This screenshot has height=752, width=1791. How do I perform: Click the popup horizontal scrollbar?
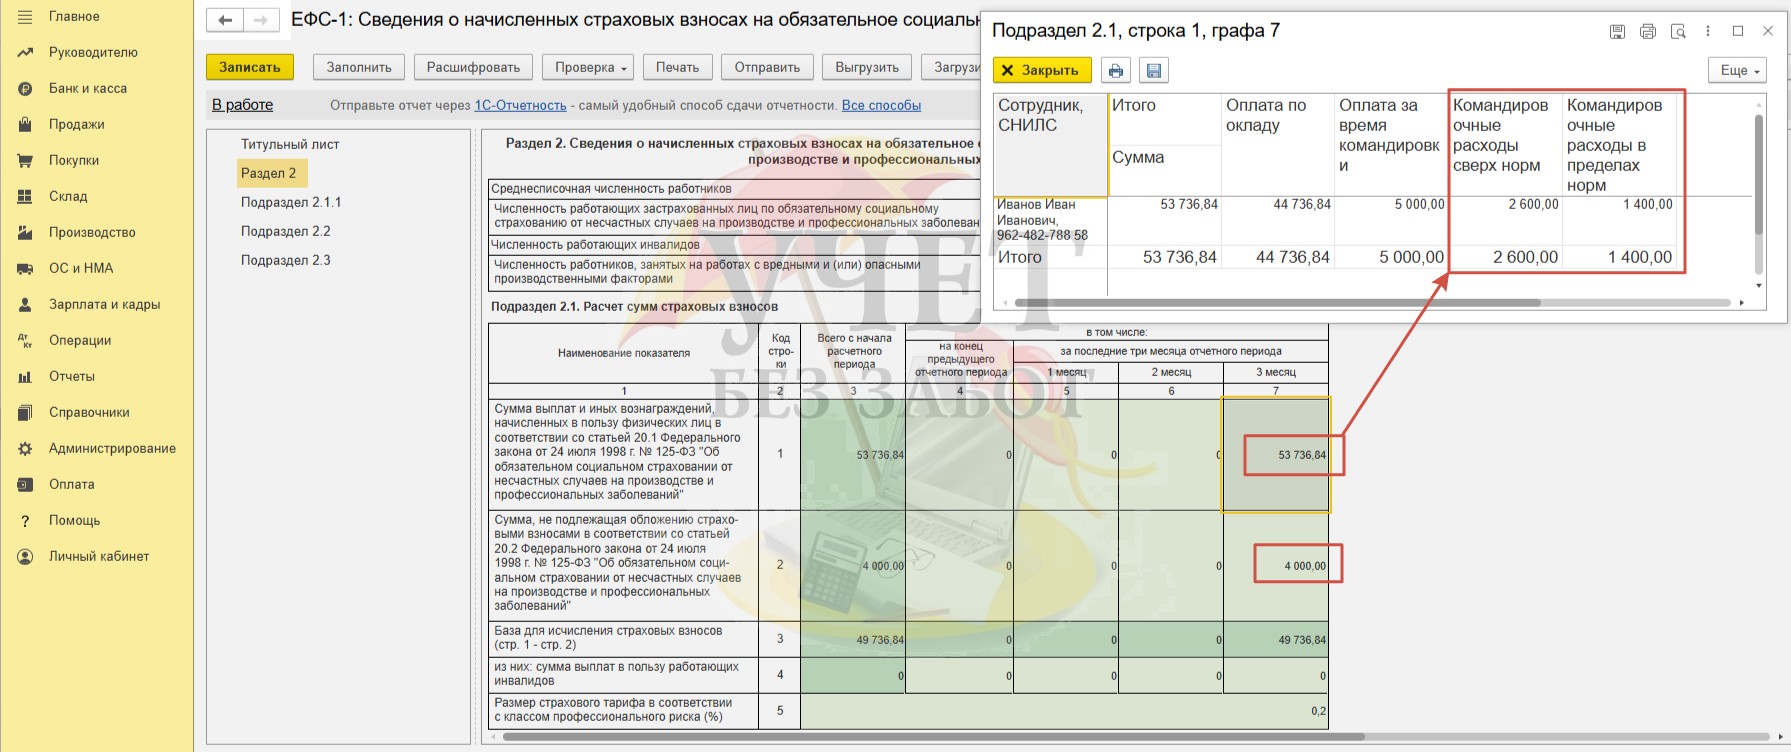(x=1277, y=302)
